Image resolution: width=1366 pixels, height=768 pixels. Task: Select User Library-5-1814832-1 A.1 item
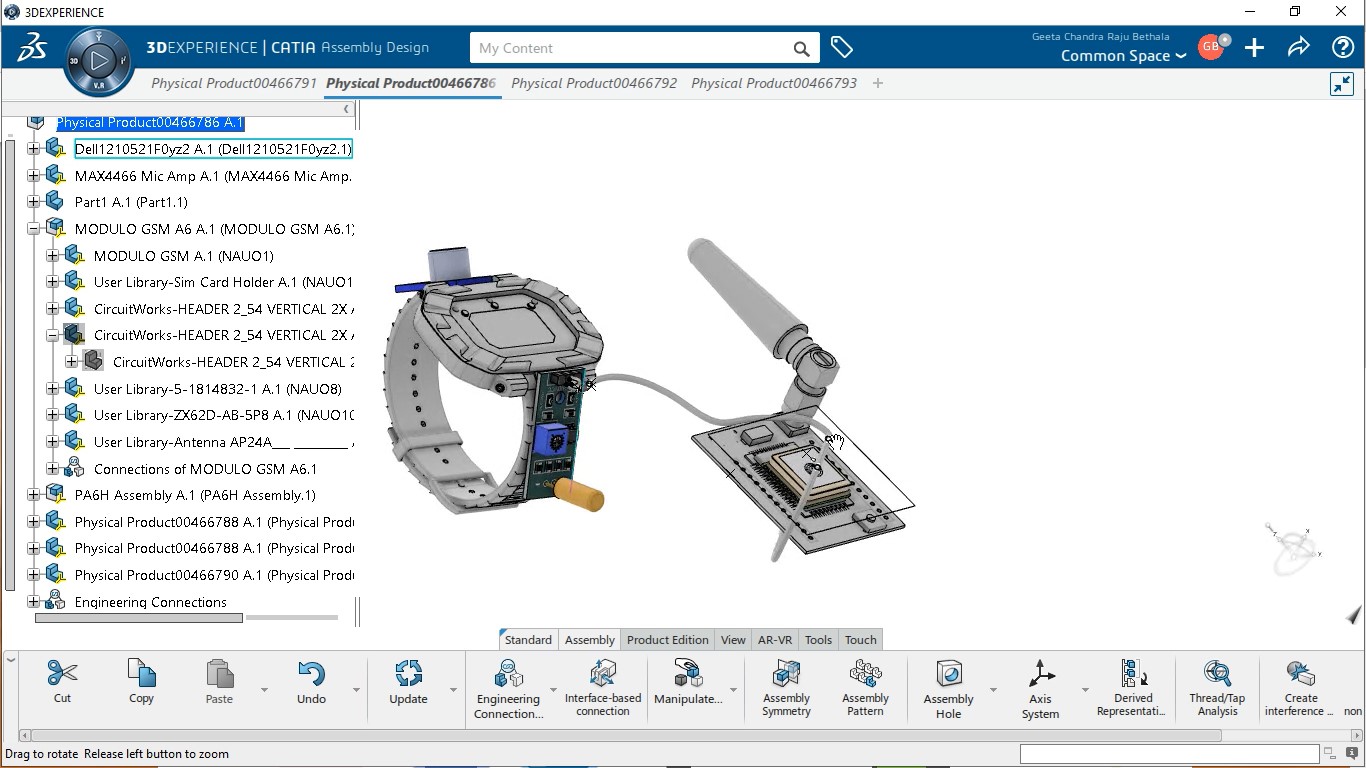pos(218,389)
